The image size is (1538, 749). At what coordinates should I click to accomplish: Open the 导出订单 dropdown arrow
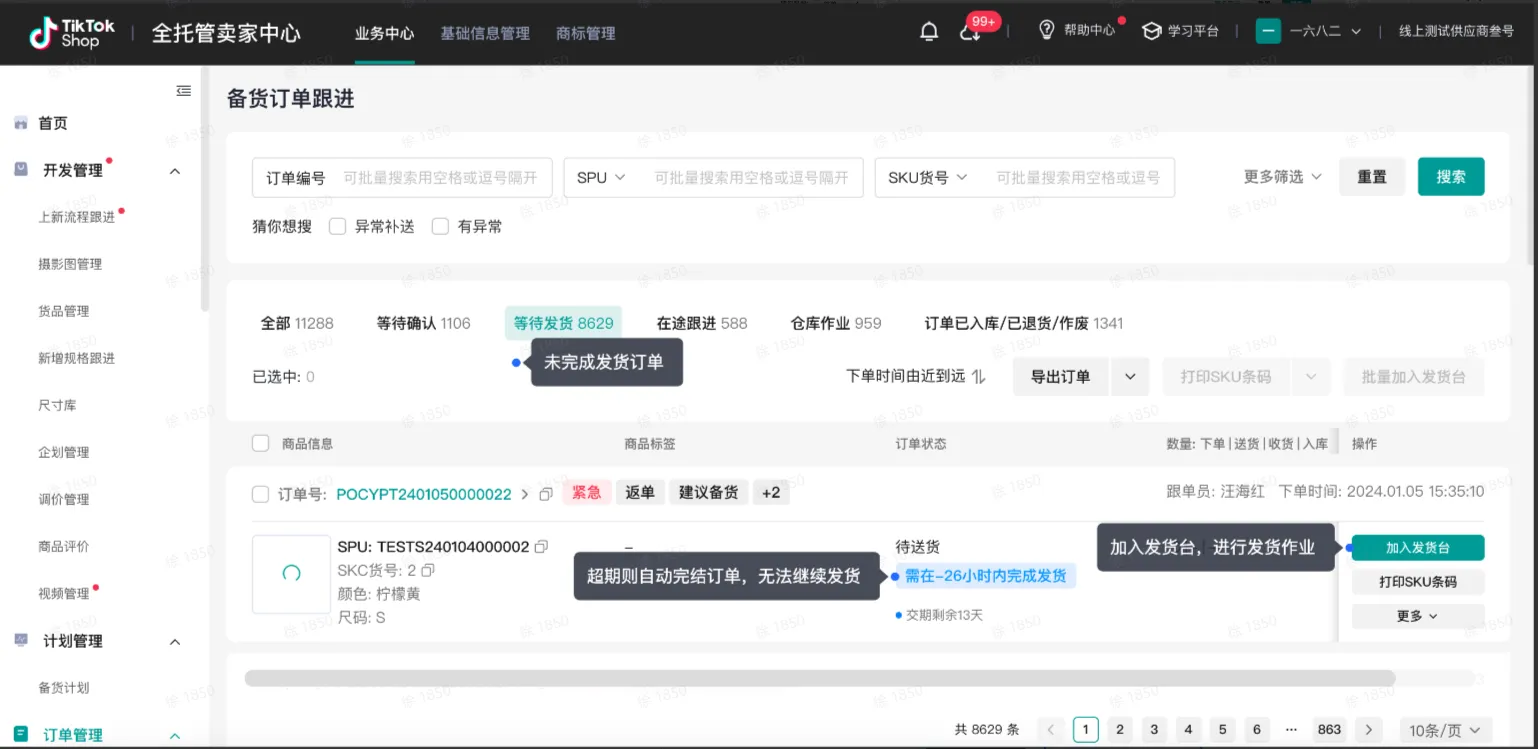point(1130,377)
